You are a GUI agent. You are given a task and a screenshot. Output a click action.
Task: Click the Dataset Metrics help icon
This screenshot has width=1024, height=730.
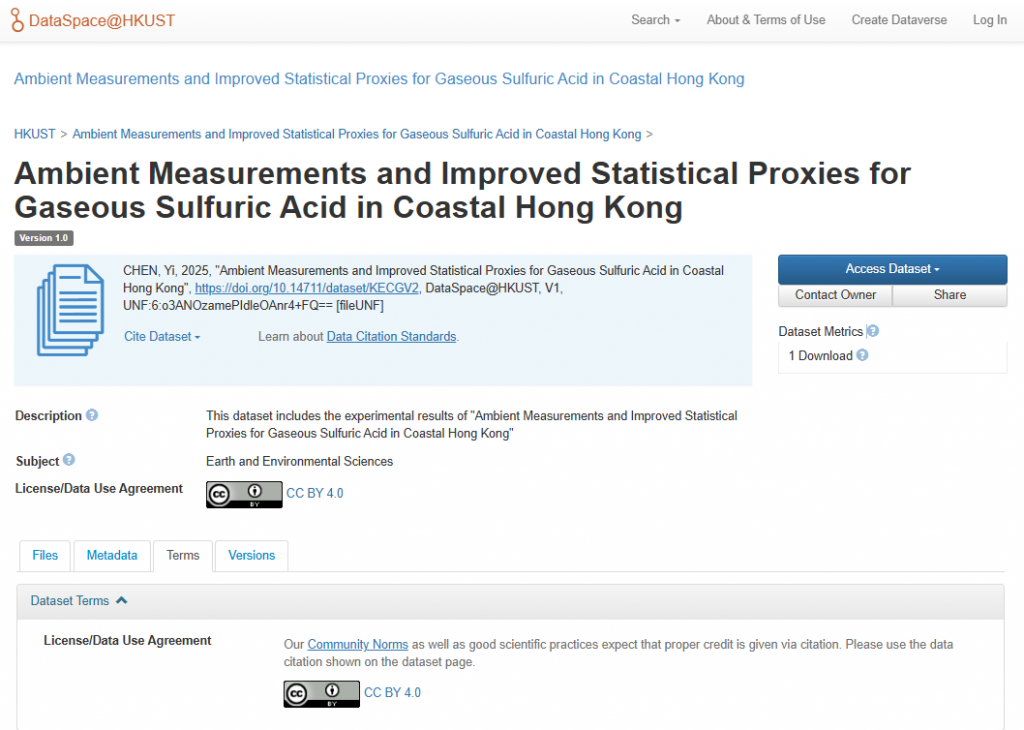873,332
